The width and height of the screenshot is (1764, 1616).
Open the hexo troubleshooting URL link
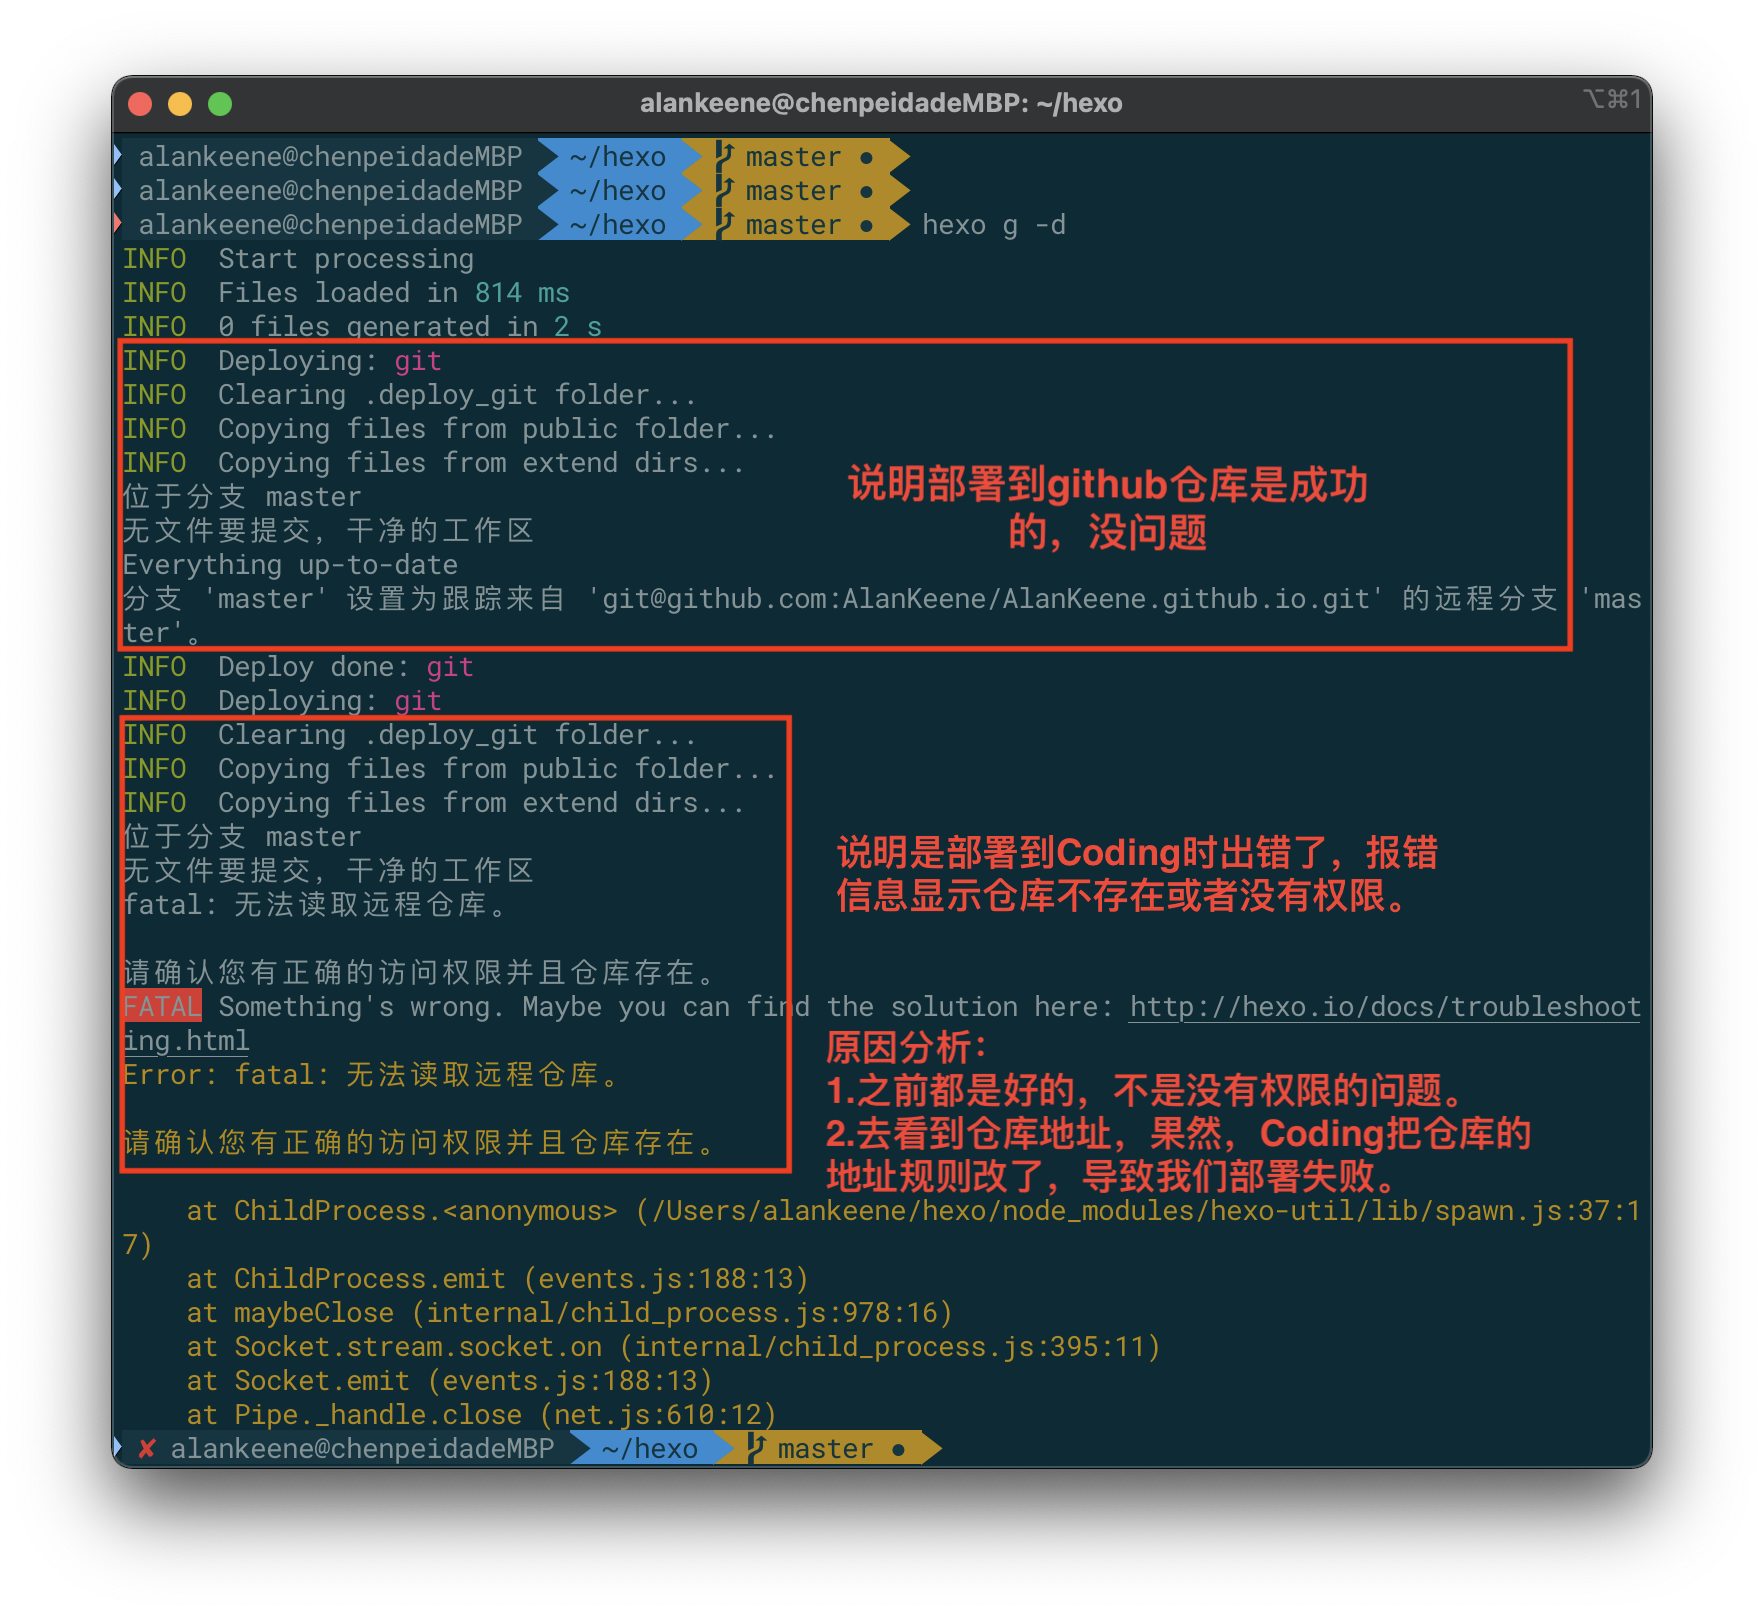[x=1385, y=1007]
